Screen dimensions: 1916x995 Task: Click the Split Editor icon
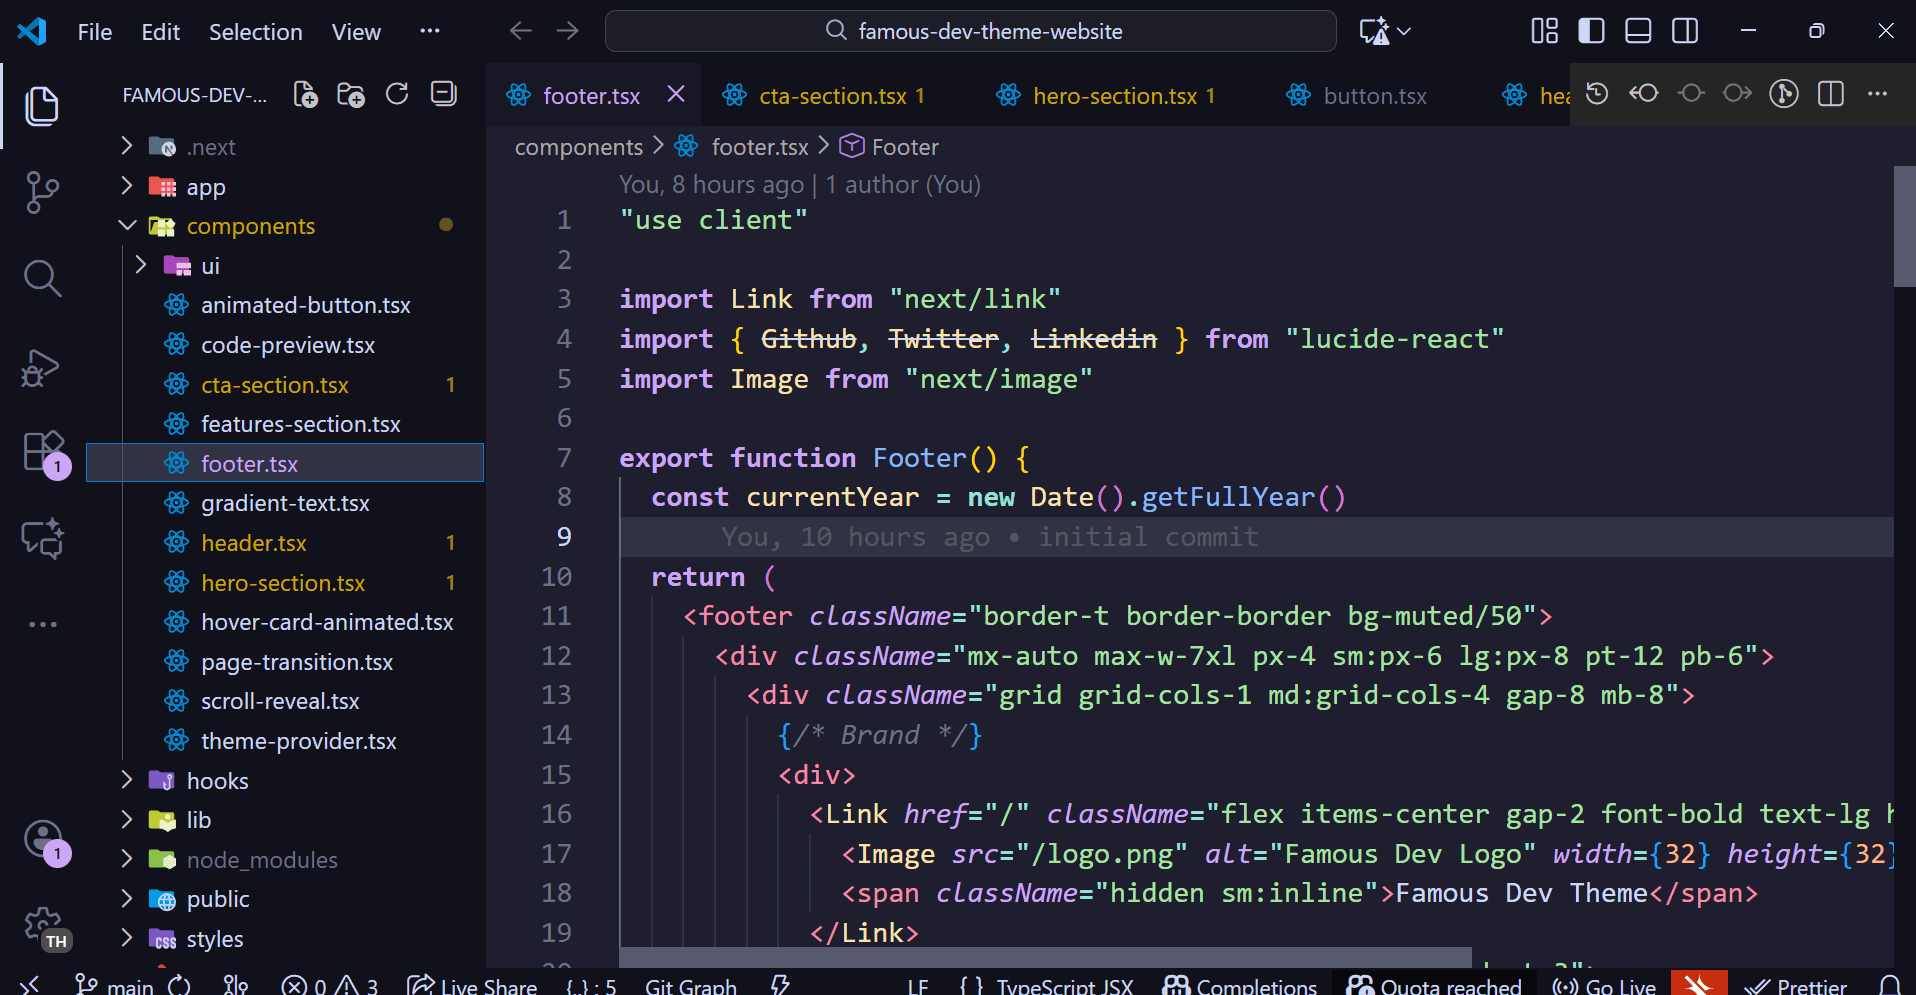(x=1831, y=93)
